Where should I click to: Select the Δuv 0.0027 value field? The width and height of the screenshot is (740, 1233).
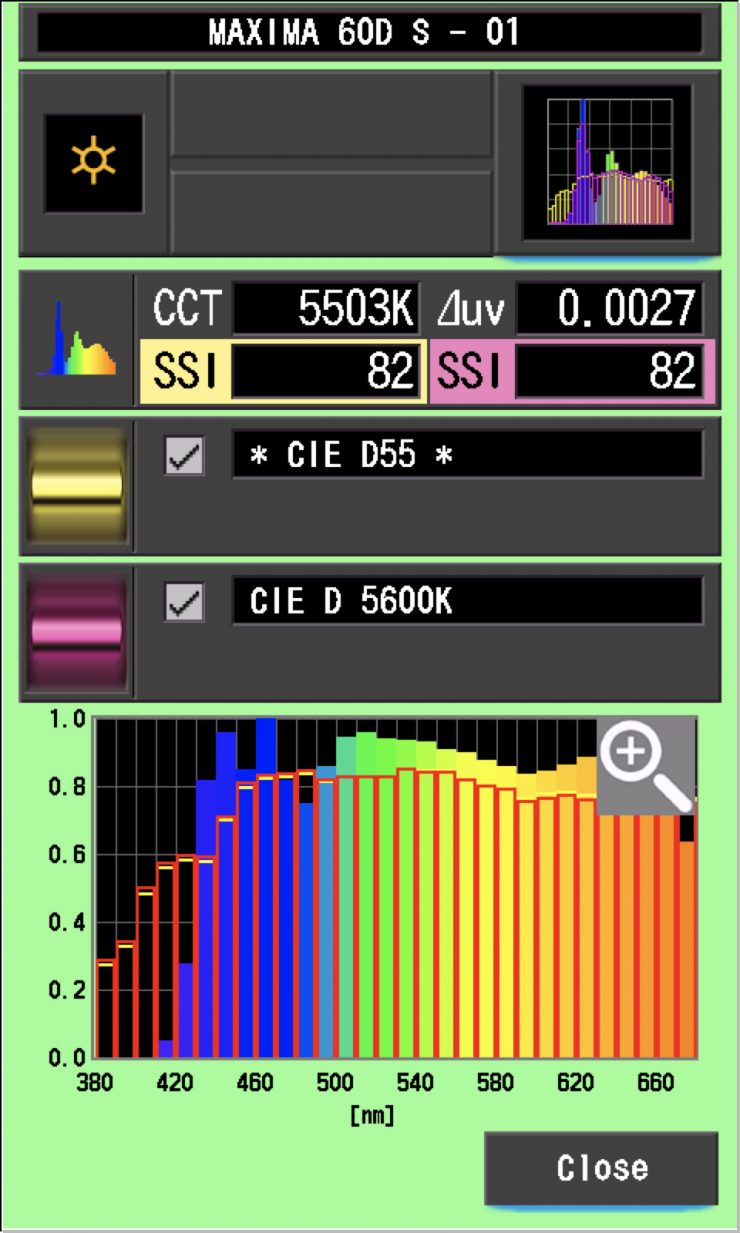pyautogui.click(x=609, y=311)
